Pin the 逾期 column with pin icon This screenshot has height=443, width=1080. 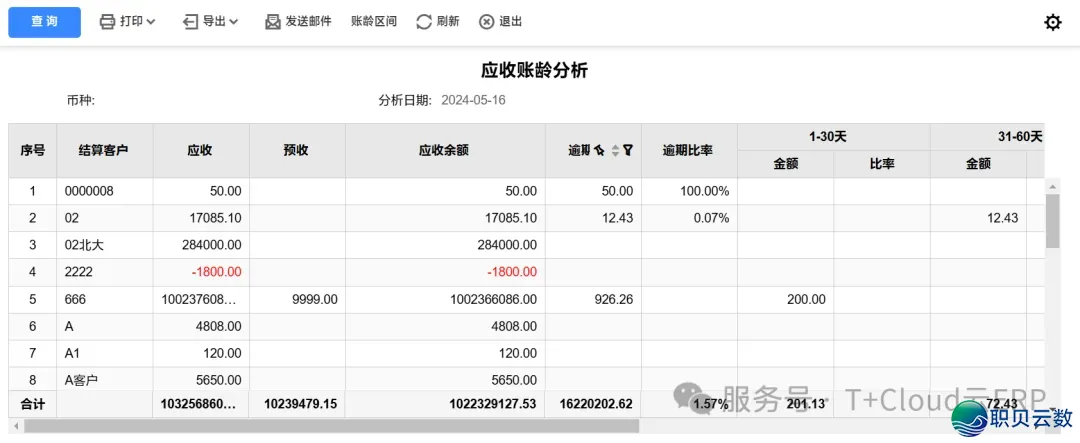point(599,150)
